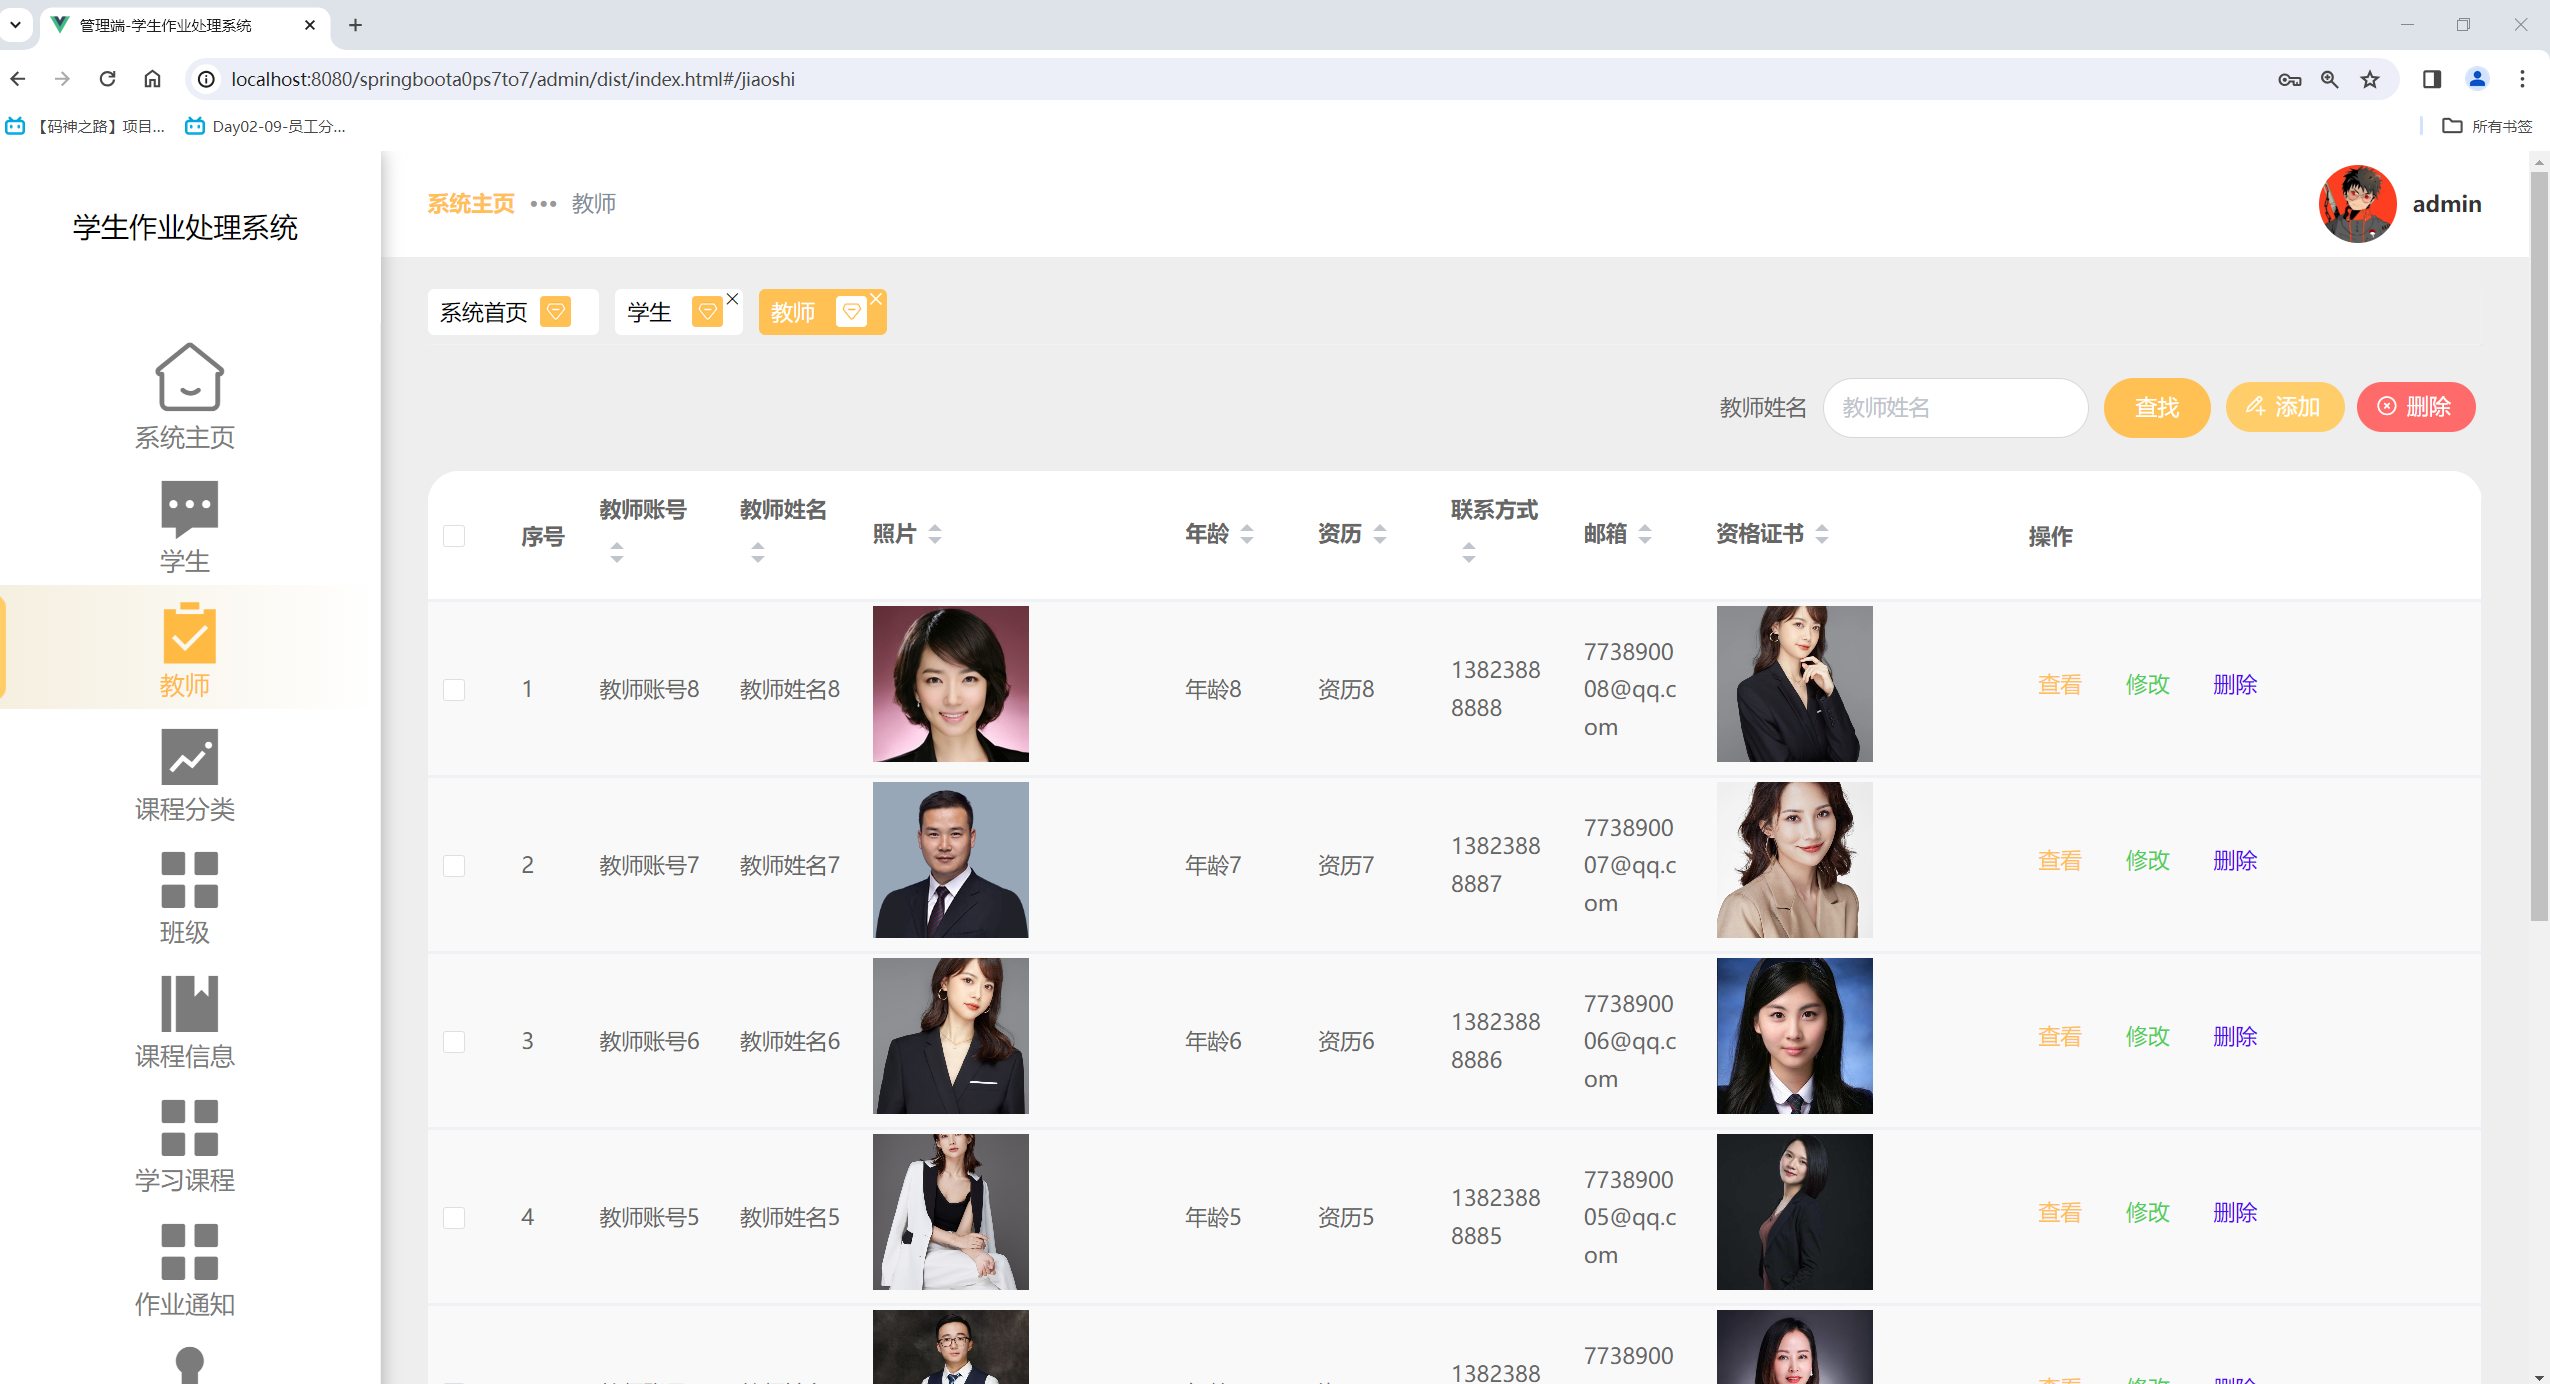Open saved passwords key icon
This screenshot has height=1384, width=2550.
pos(2289,79)
